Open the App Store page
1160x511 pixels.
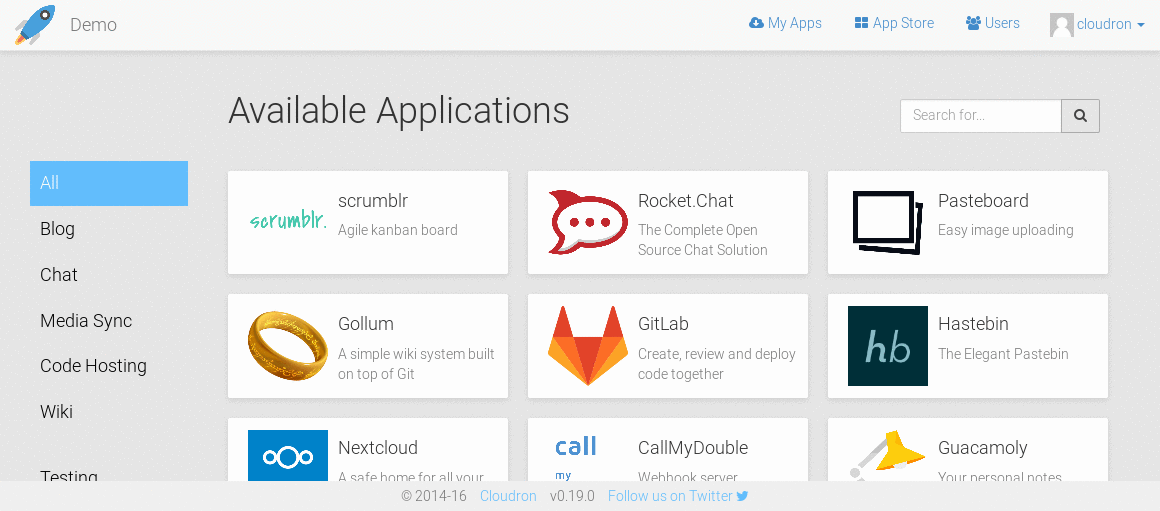pyautogui.click(x=894, y=23)
